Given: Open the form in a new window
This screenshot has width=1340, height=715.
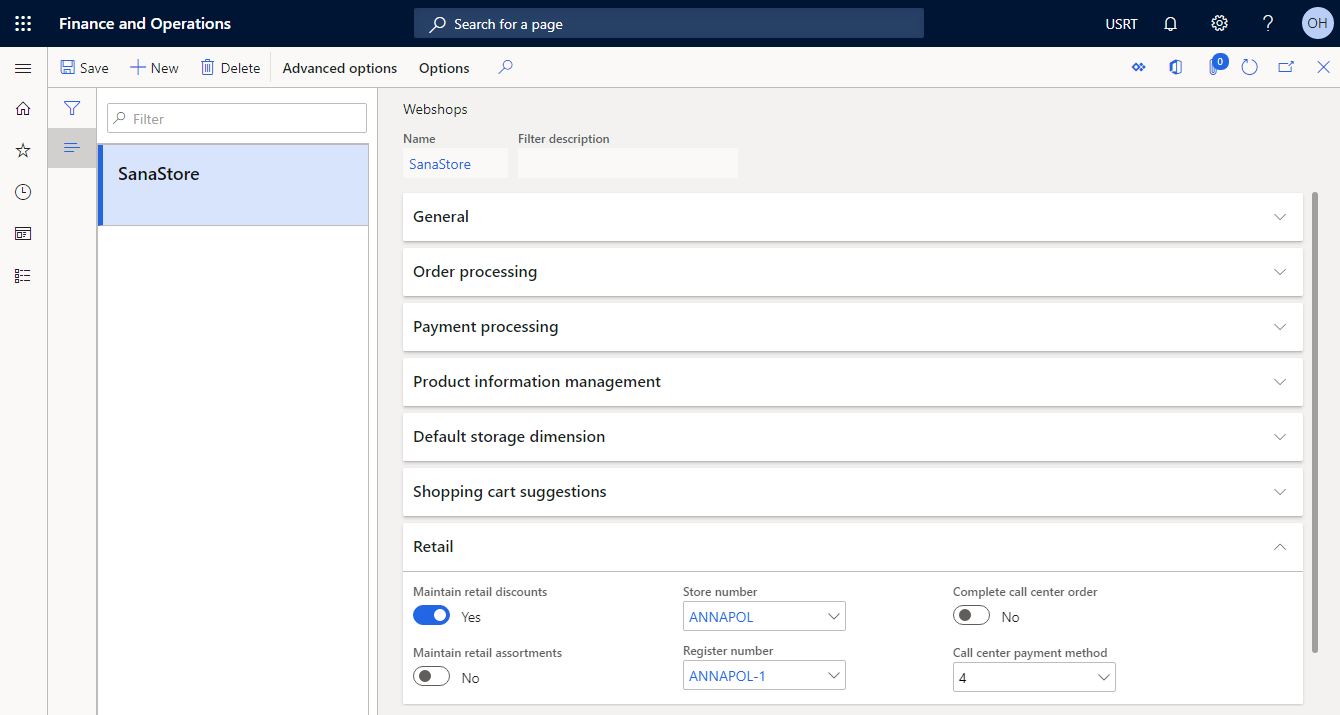Looking at the screenshot, I should tap(1286, 68).
